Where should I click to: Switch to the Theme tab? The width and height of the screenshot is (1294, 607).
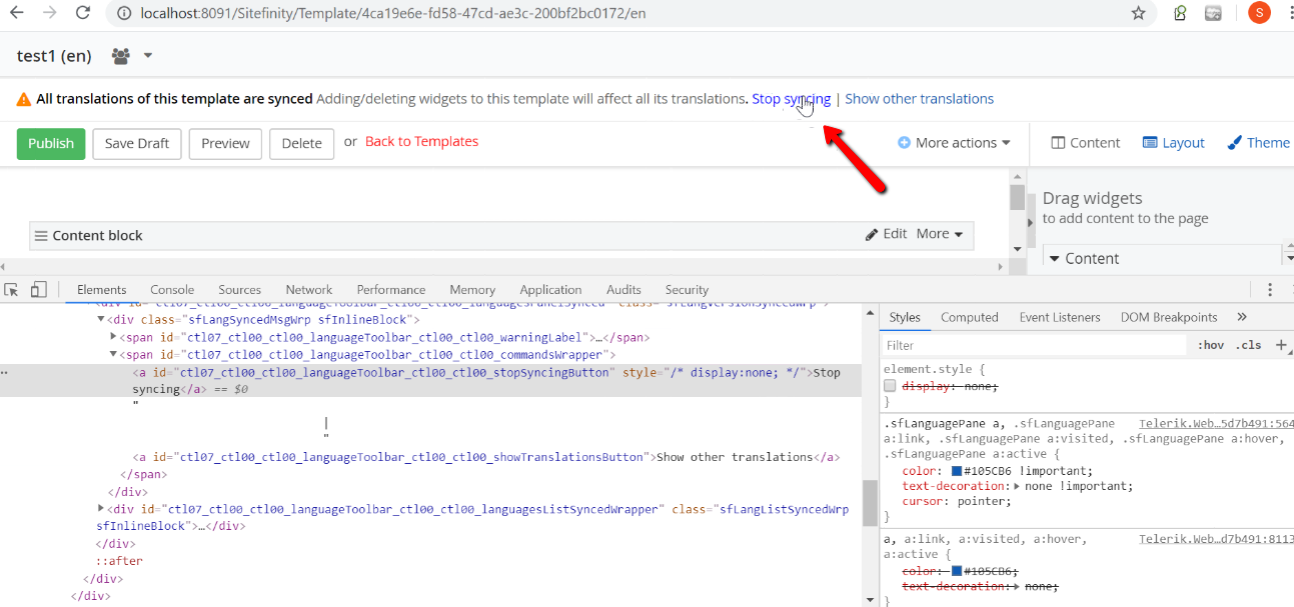tap(1258, 143)
